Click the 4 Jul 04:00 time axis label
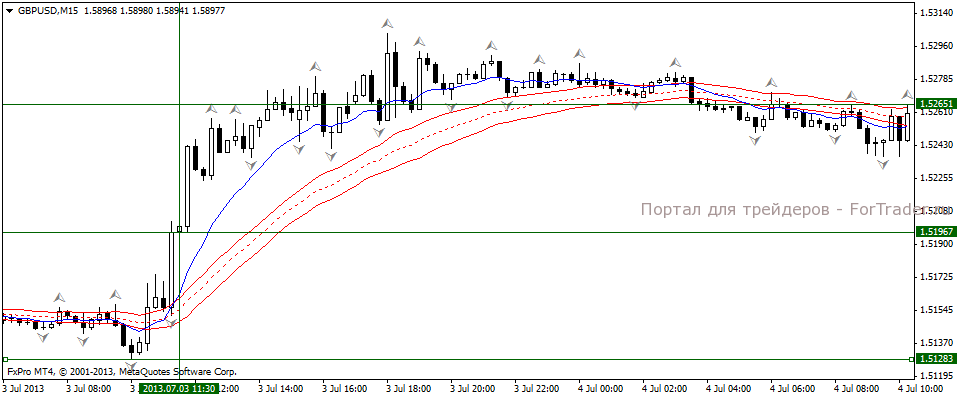The image size is (957, 397). tap(729, 388)
